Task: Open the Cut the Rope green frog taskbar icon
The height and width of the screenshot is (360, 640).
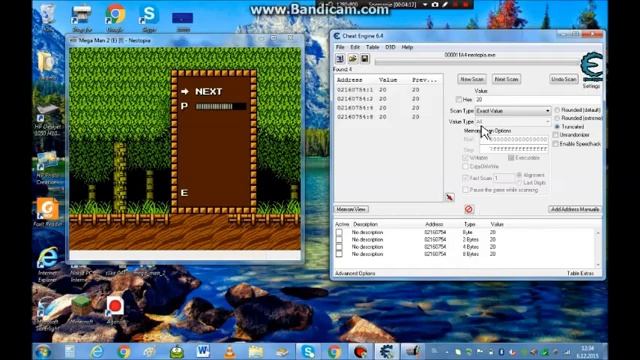Action: coord(177,352)
